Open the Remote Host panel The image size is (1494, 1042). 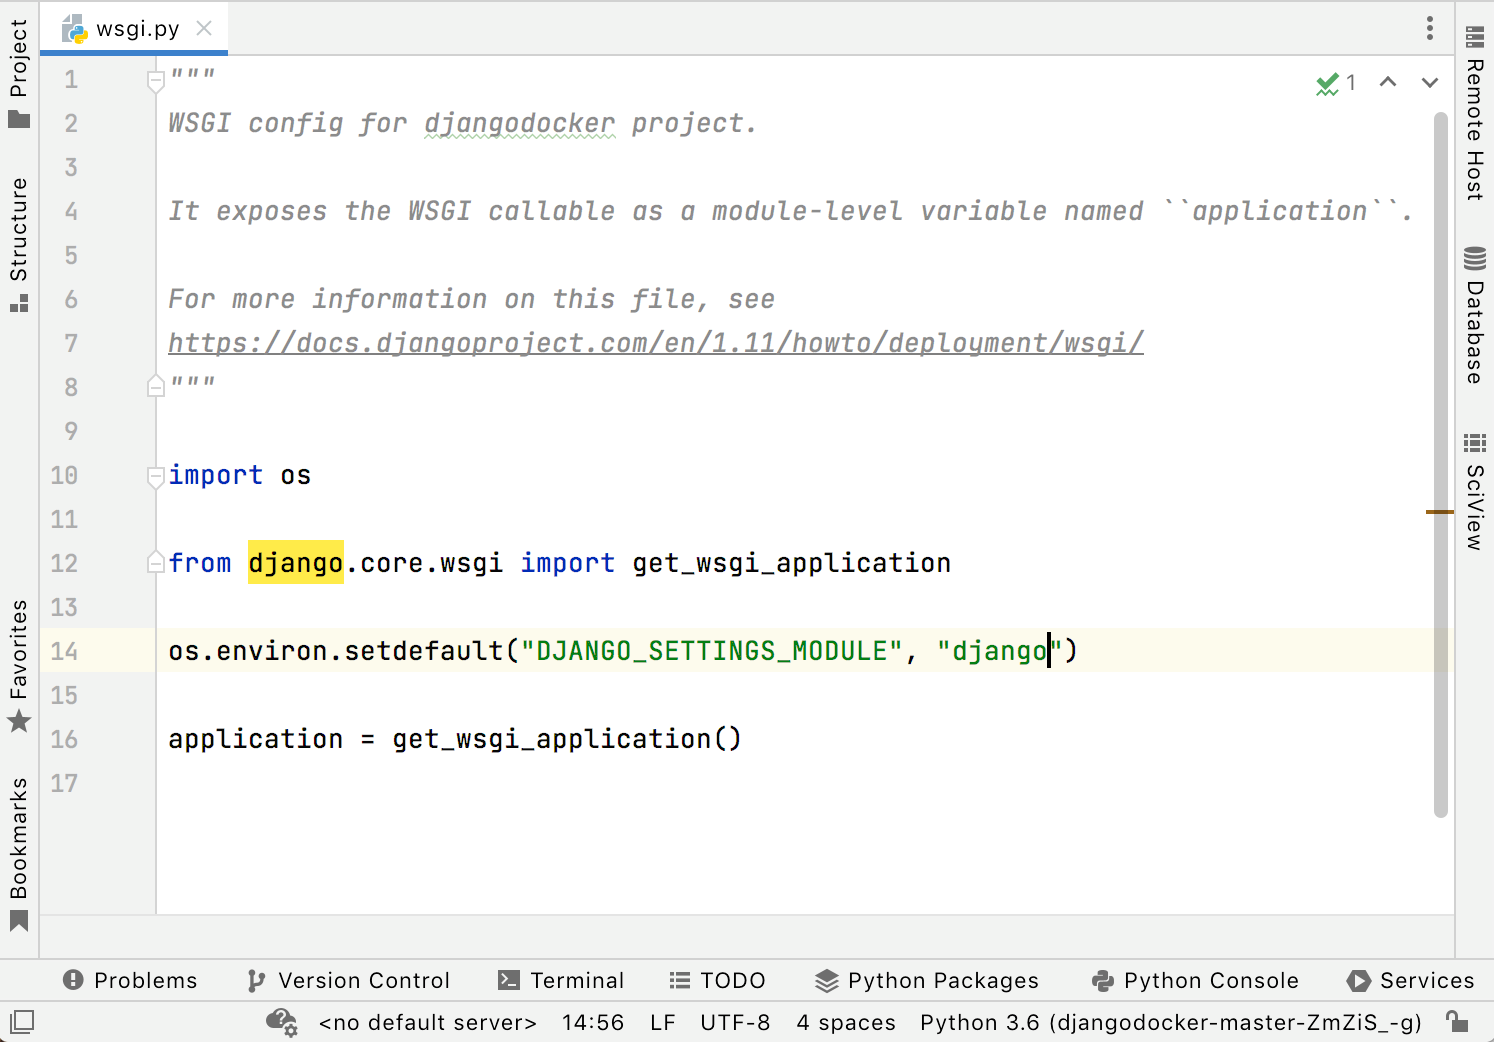point(1474,114)
